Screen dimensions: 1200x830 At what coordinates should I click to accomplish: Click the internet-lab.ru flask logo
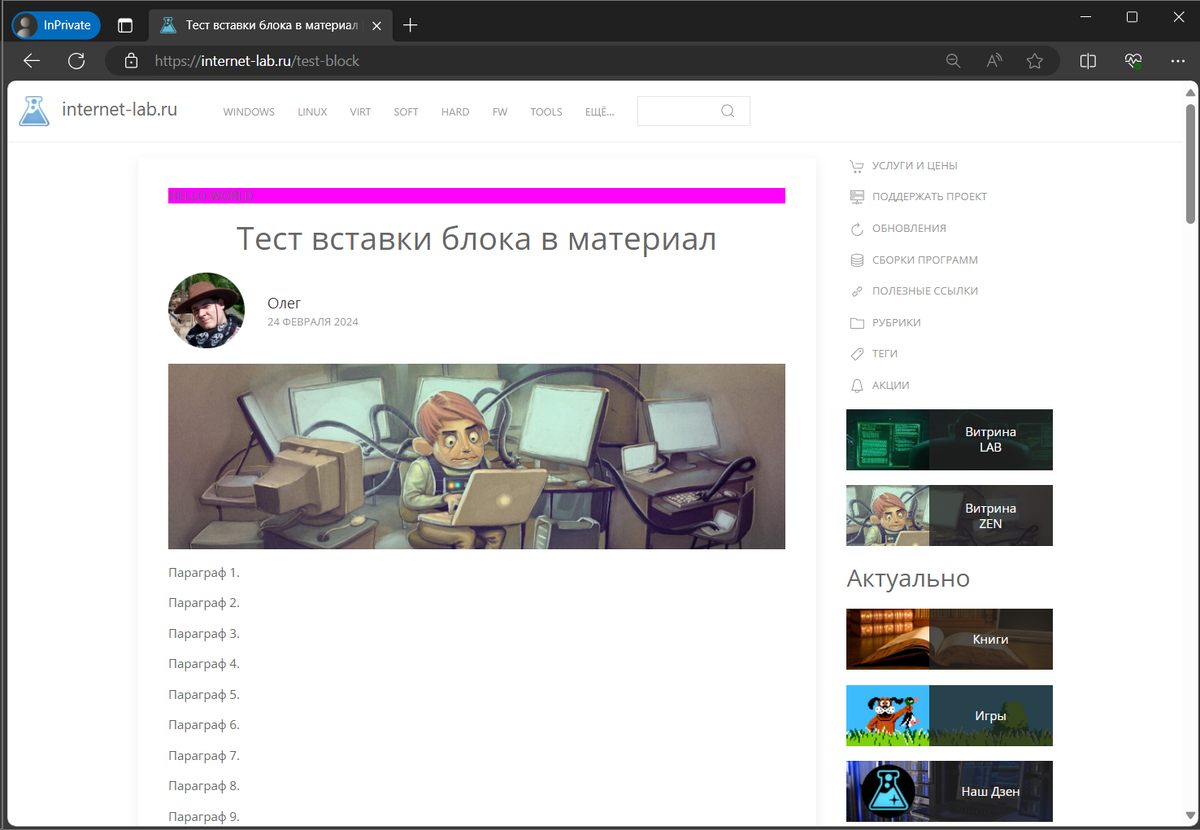pos(34,111)
